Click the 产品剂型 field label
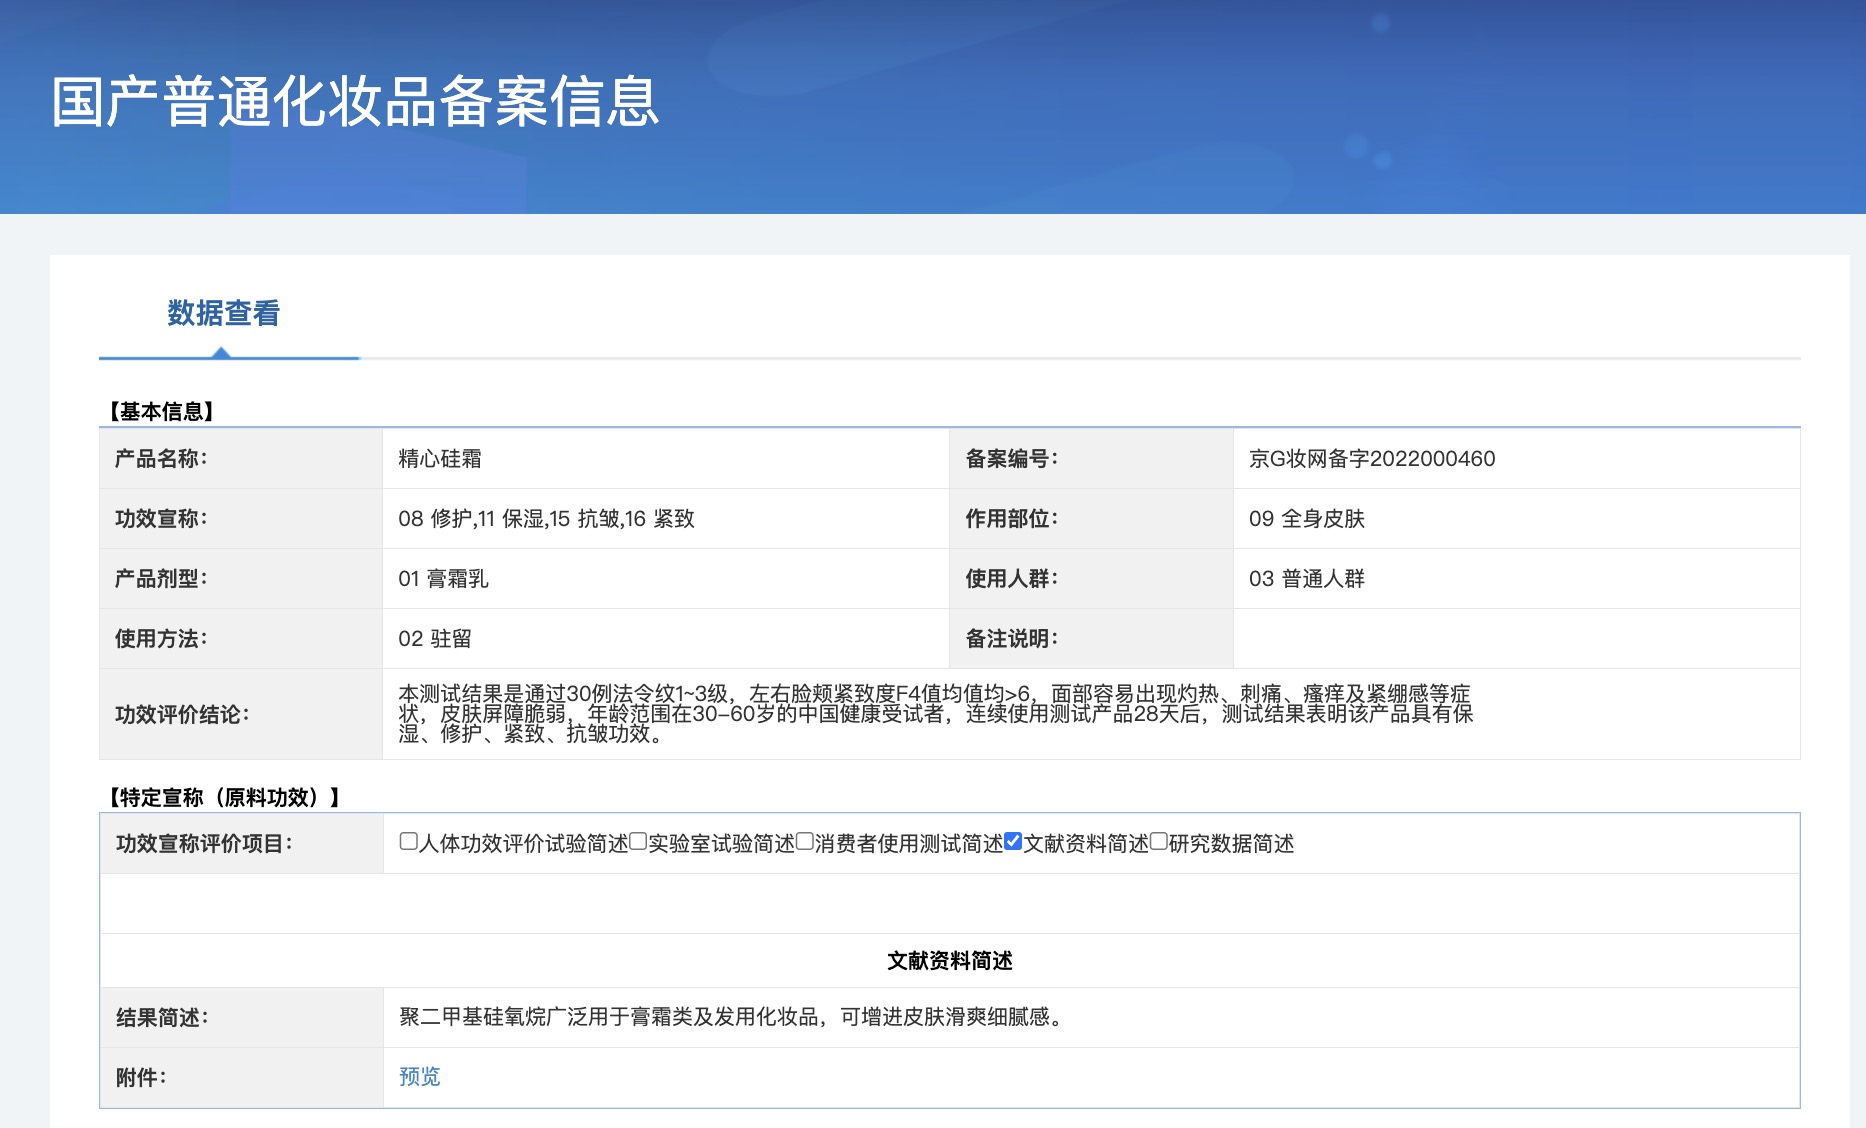The width and height of the screenshot is (1866, 1128). tap(161, 579)
